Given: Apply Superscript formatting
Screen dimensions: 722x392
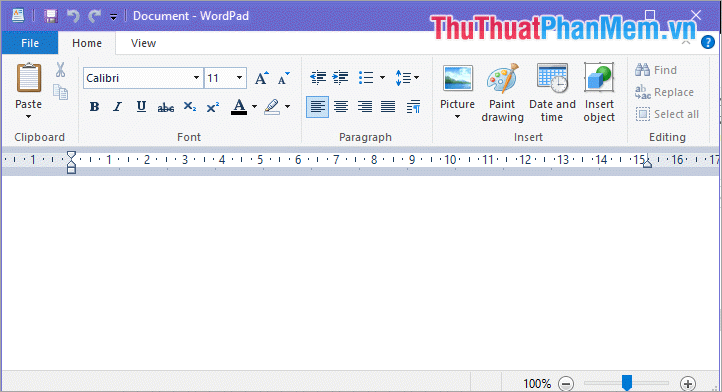Looking at the screenshot, I should coord(213,107).
